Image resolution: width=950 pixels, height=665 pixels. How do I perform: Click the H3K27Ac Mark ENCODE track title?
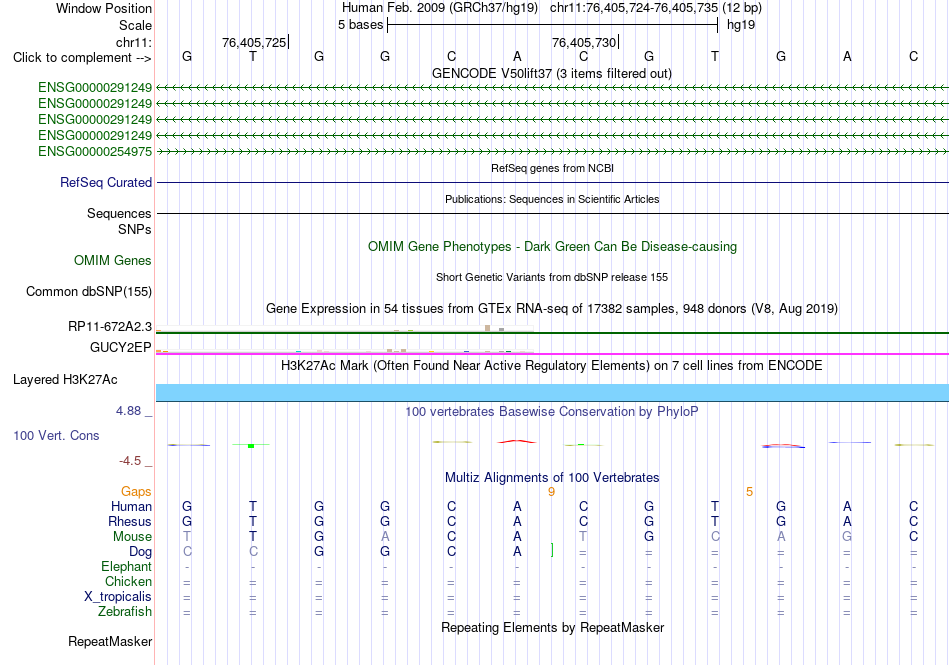click(x=552, y=366)
